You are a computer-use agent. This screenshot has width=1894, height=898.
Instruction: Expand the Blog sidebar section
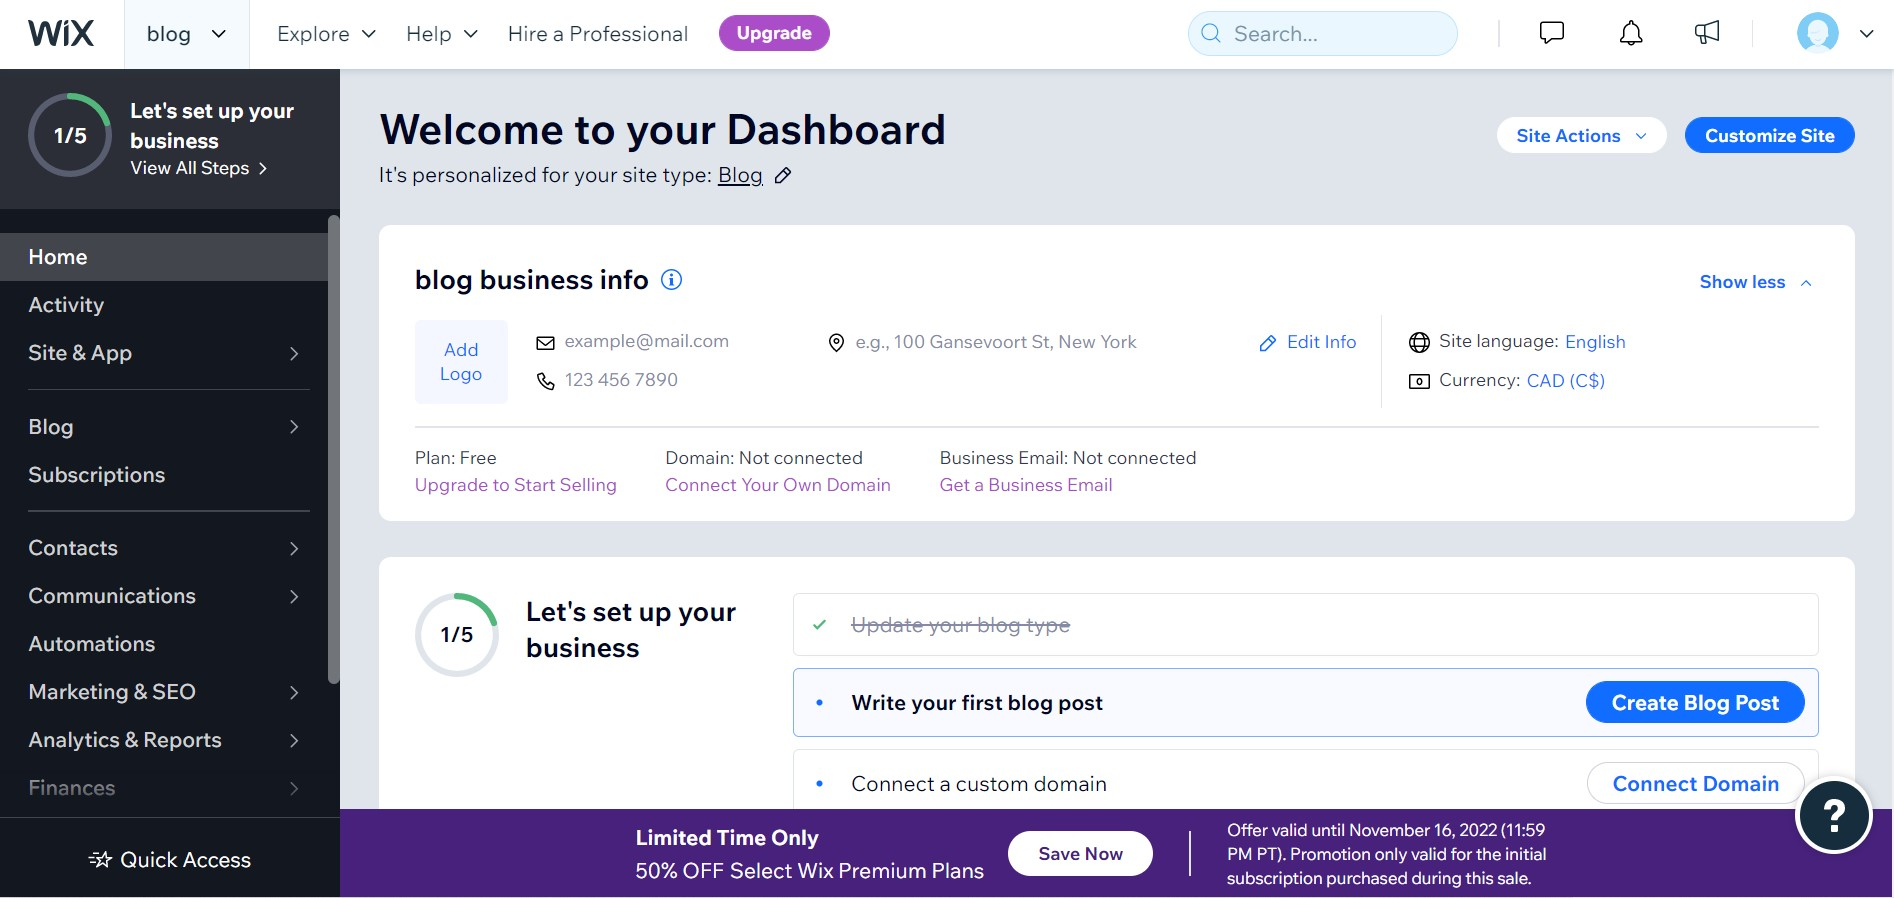point(164,427)
